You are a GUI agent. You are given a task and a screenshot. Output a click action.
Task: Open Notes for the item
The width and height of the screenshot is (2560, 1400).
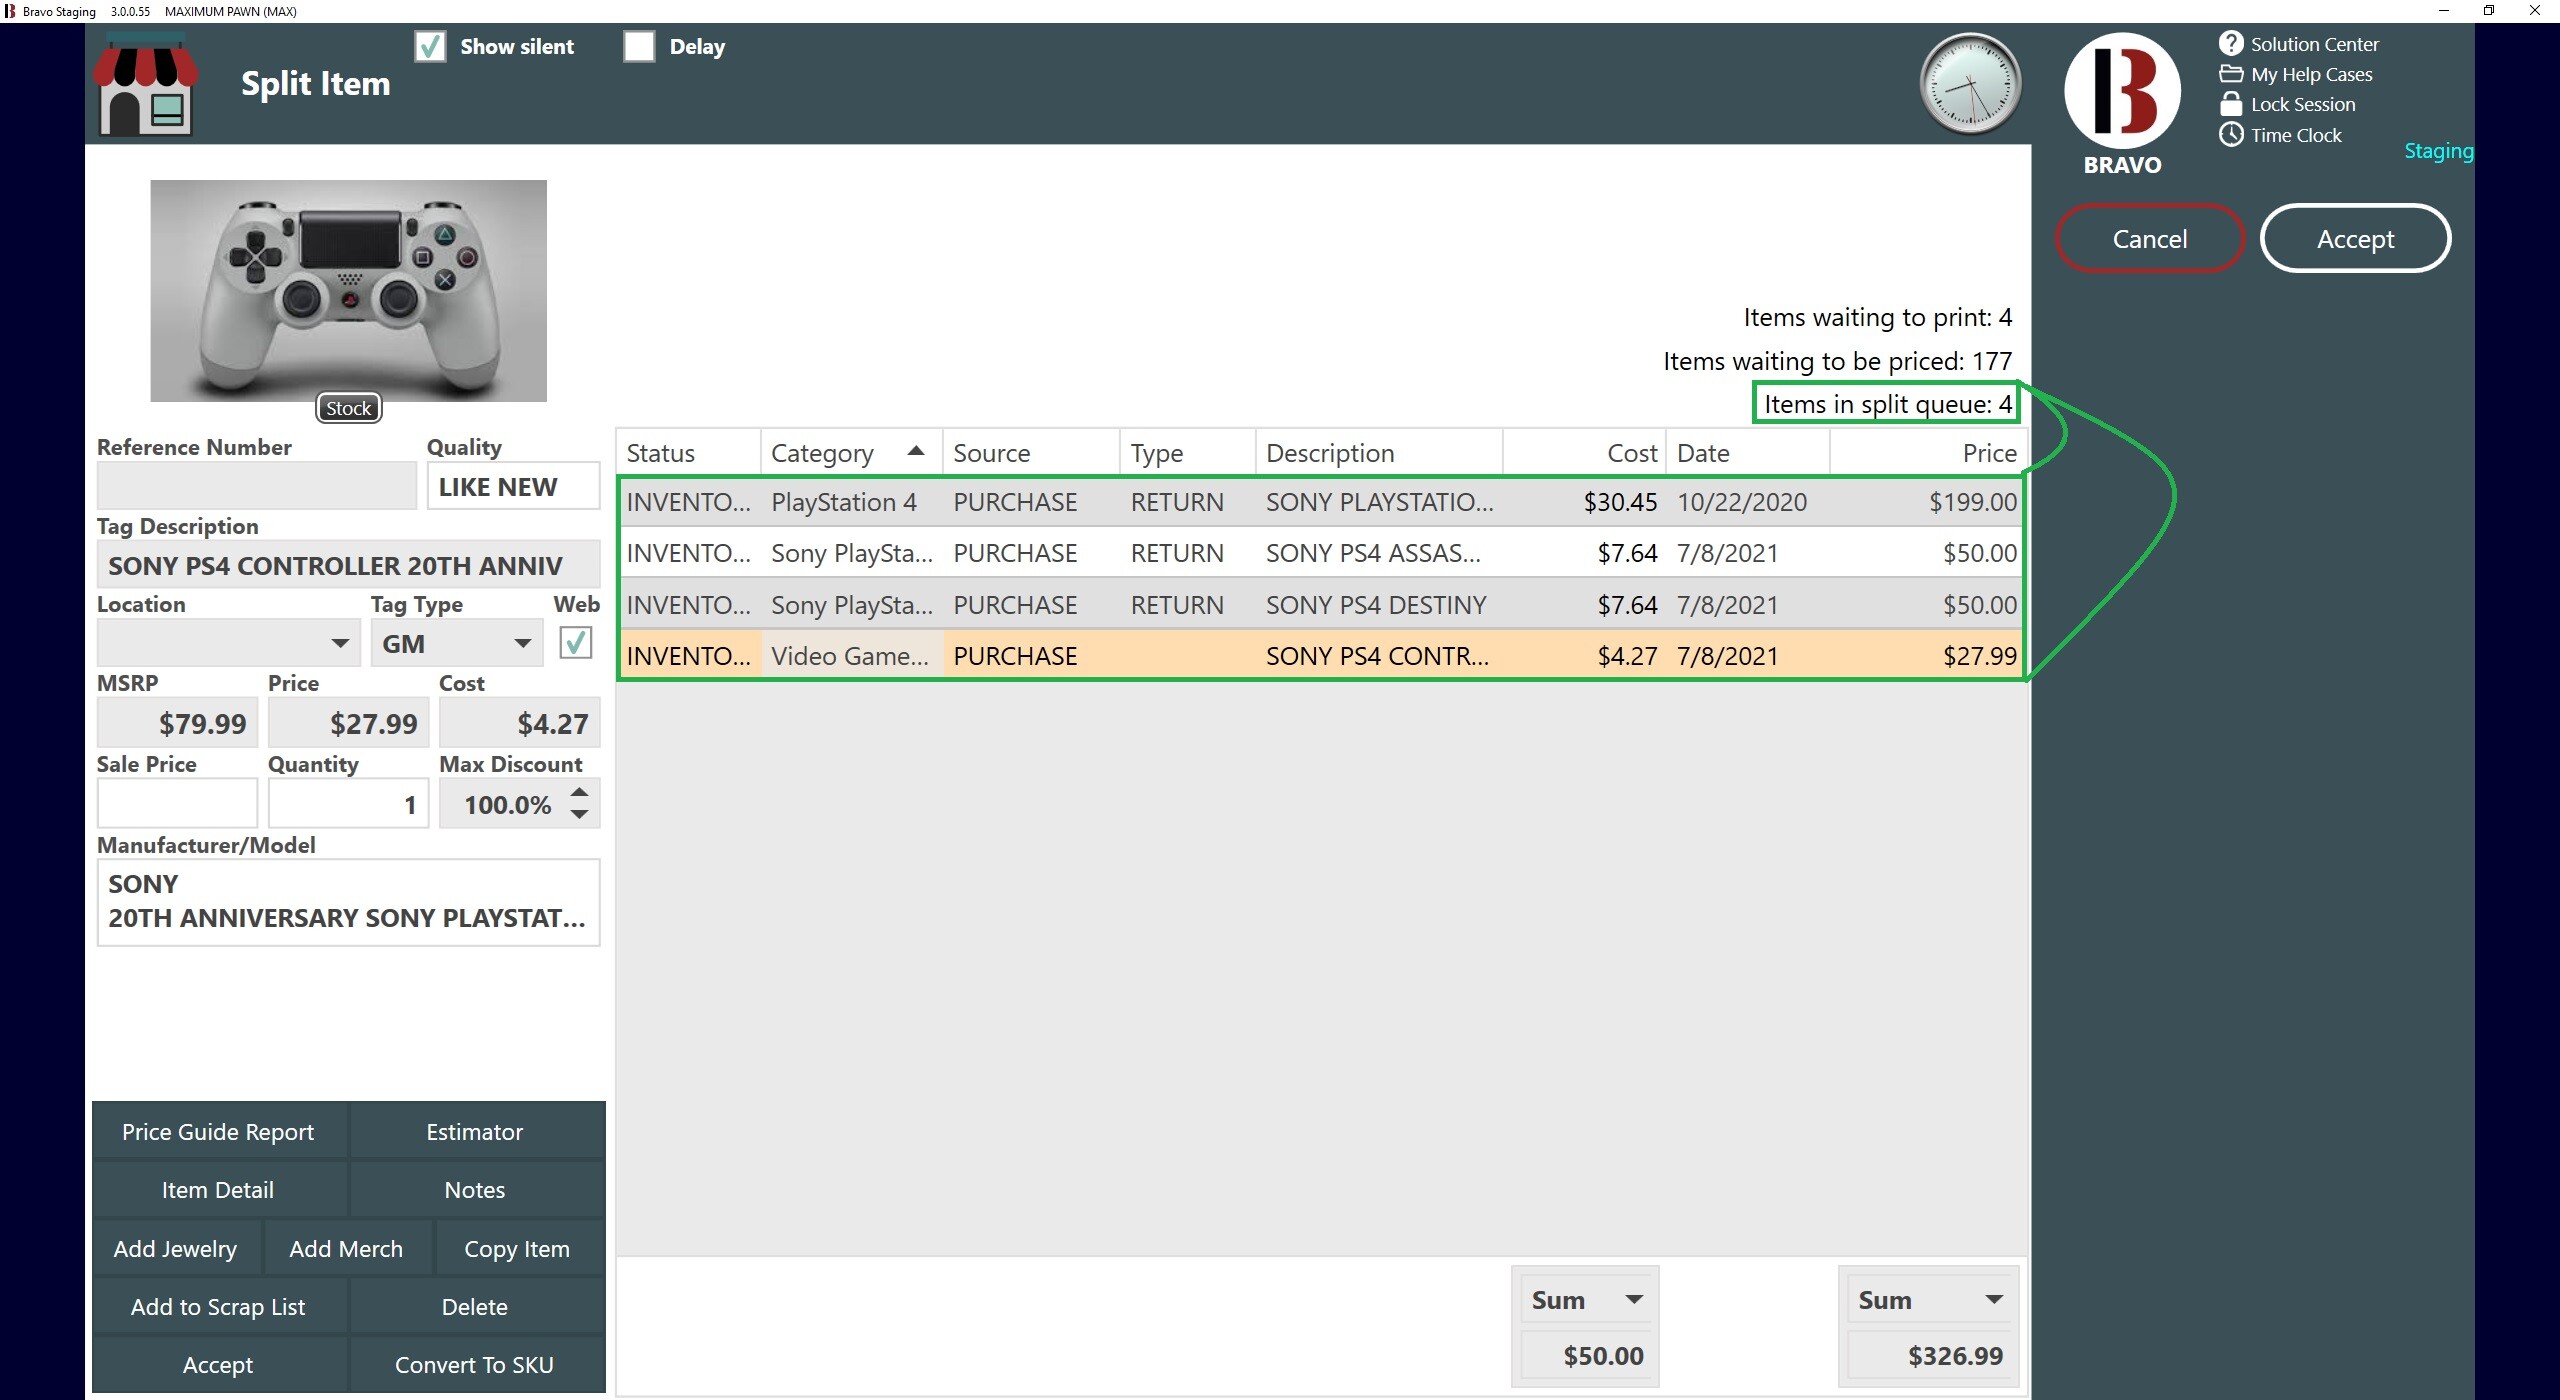point(475,1189)
